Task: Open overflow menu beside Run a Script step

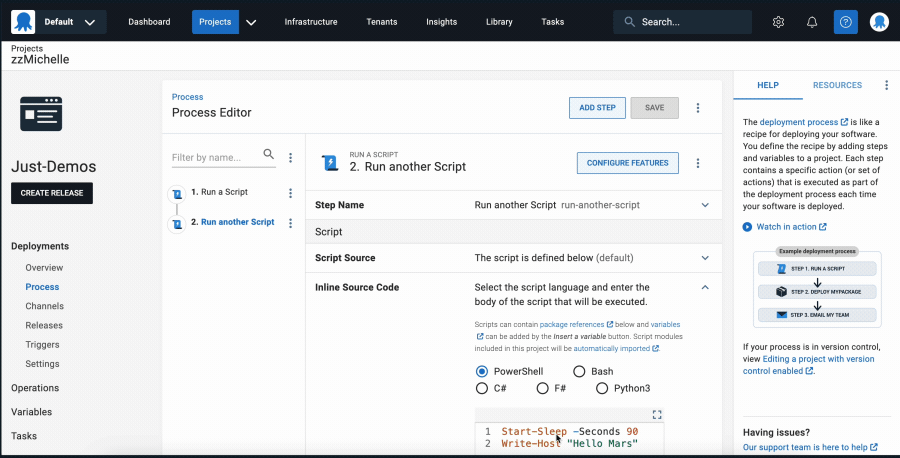Action: pos(290,193)
